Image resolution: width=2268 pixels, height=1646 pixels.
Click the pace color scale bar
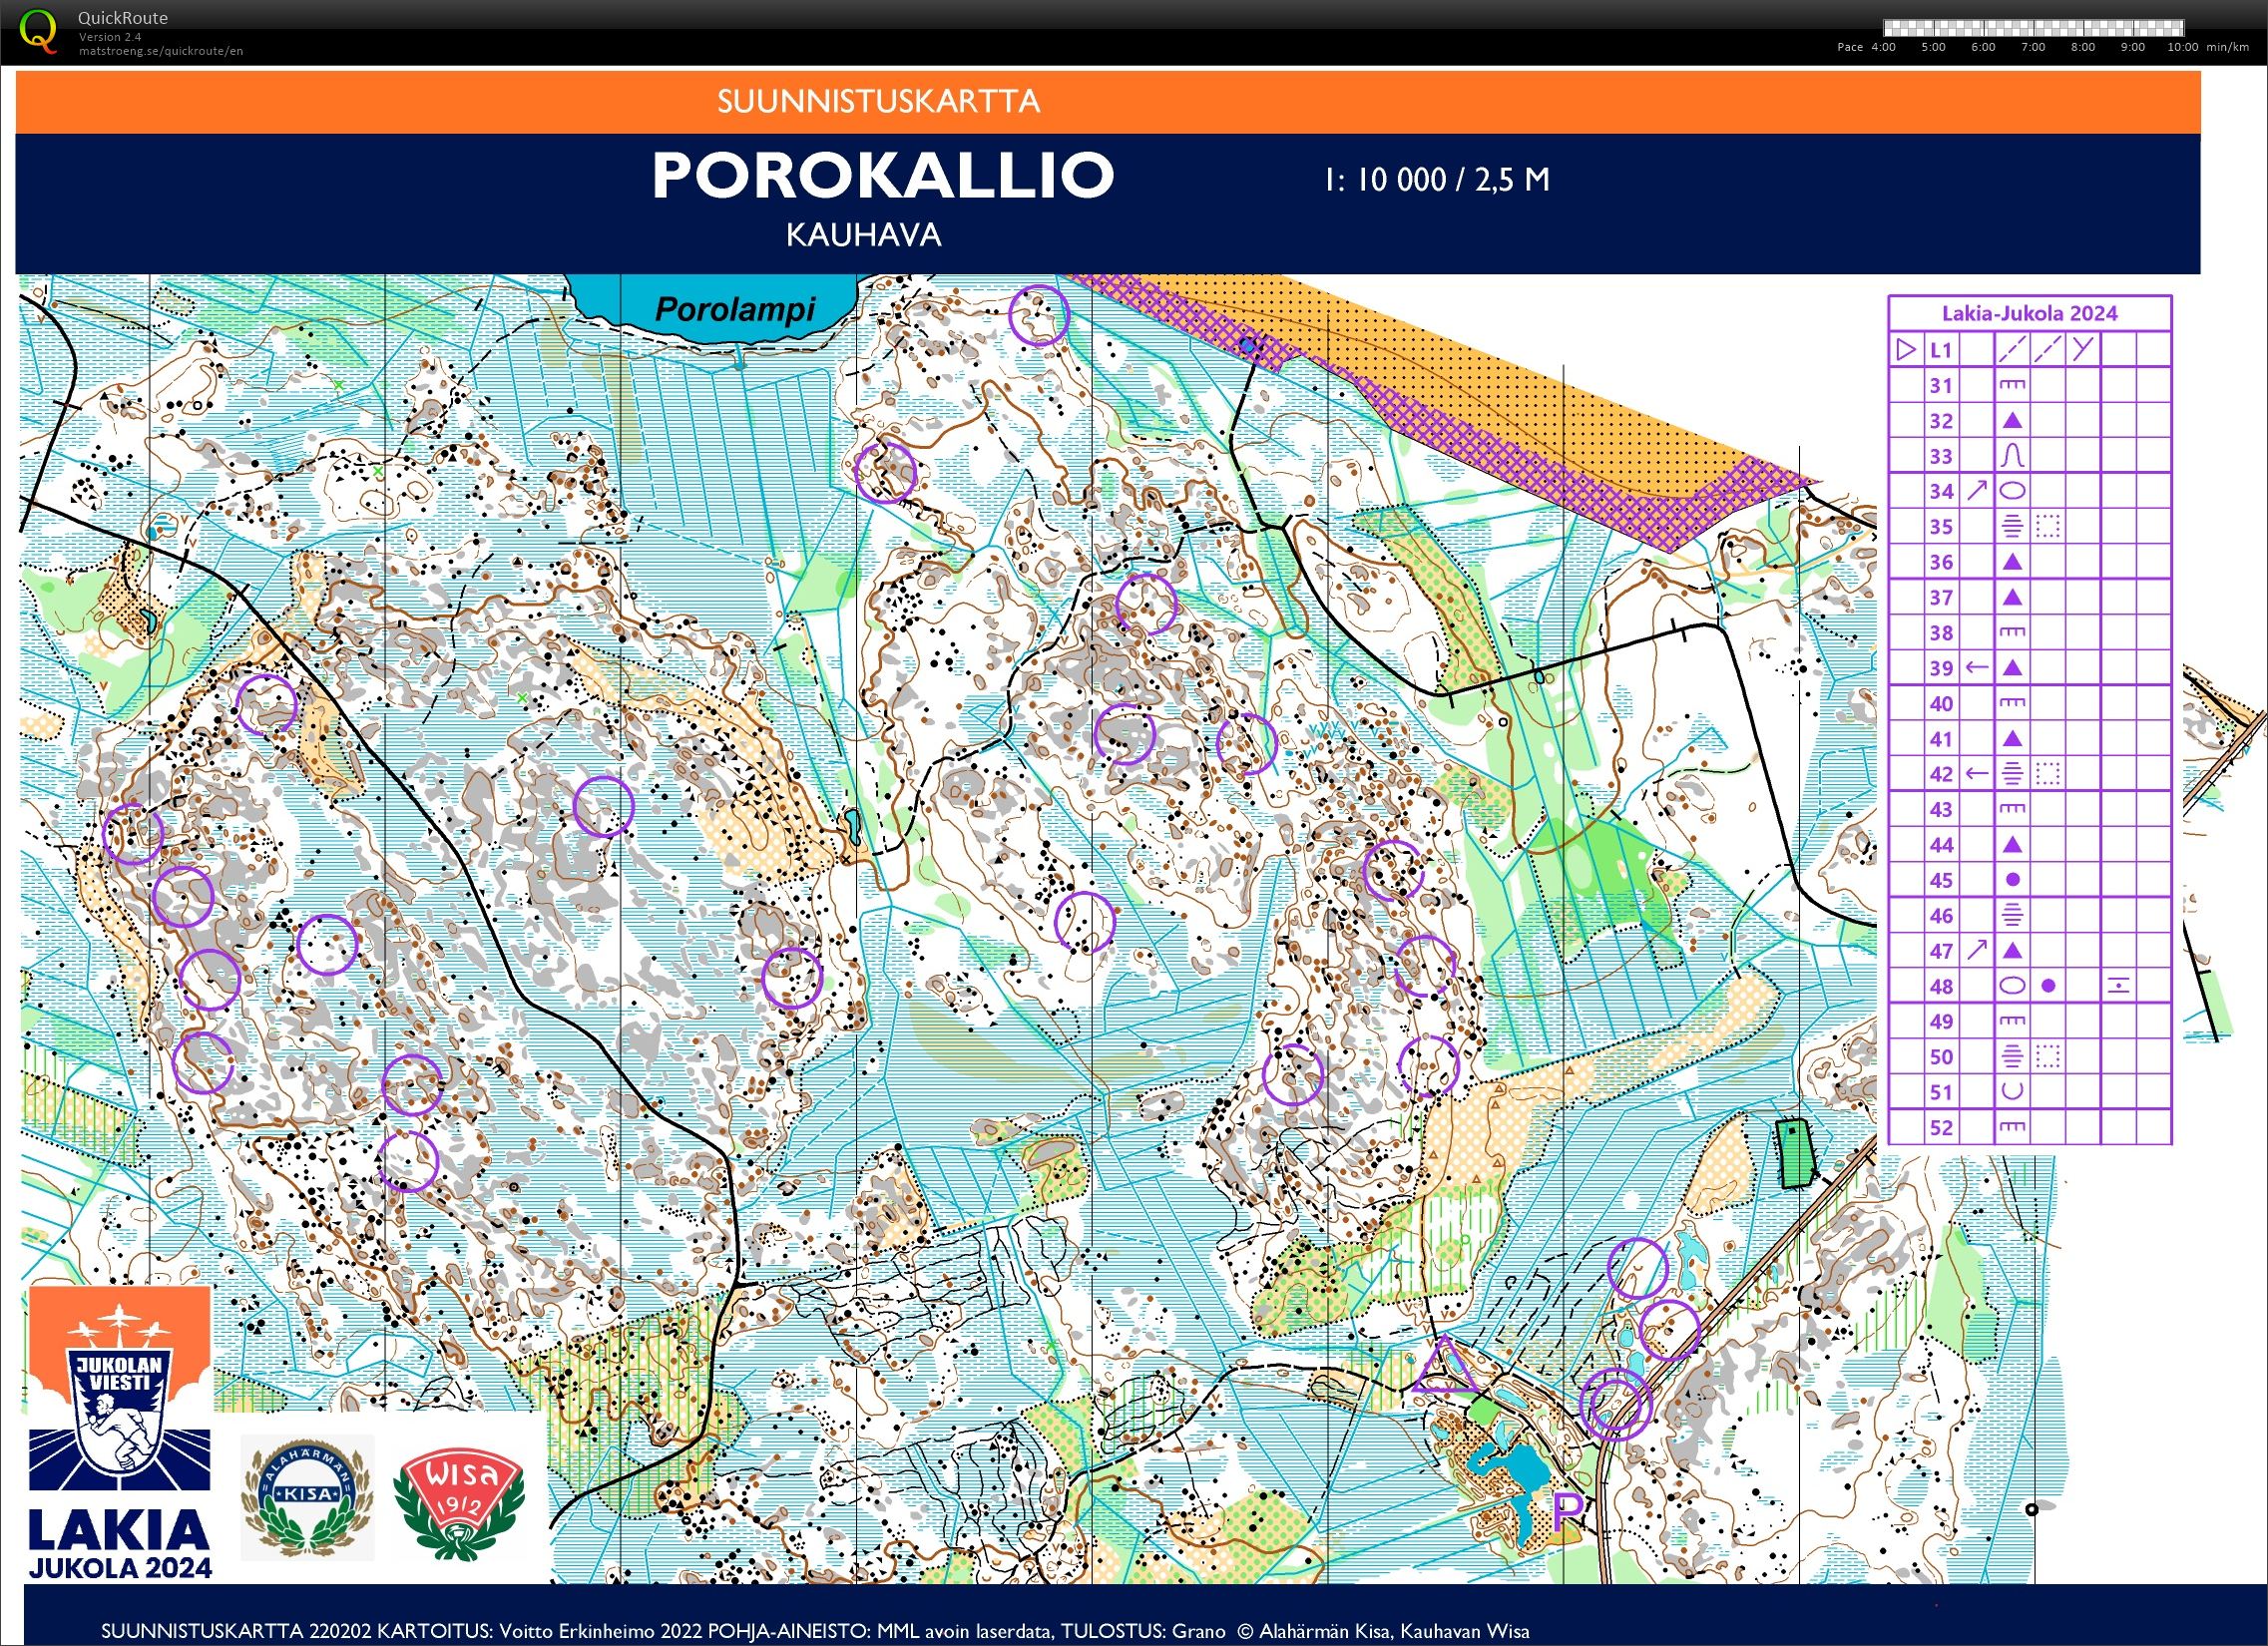(2033, 28)
